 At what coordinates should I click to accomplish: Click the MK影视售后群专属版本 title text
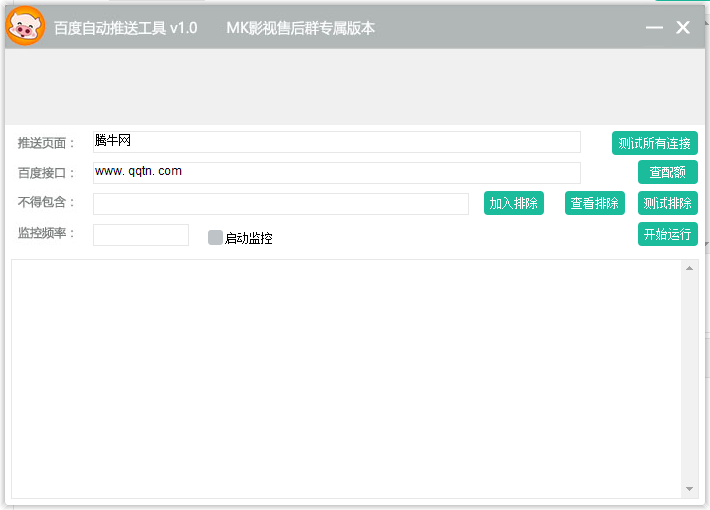[x=301, y=28]
